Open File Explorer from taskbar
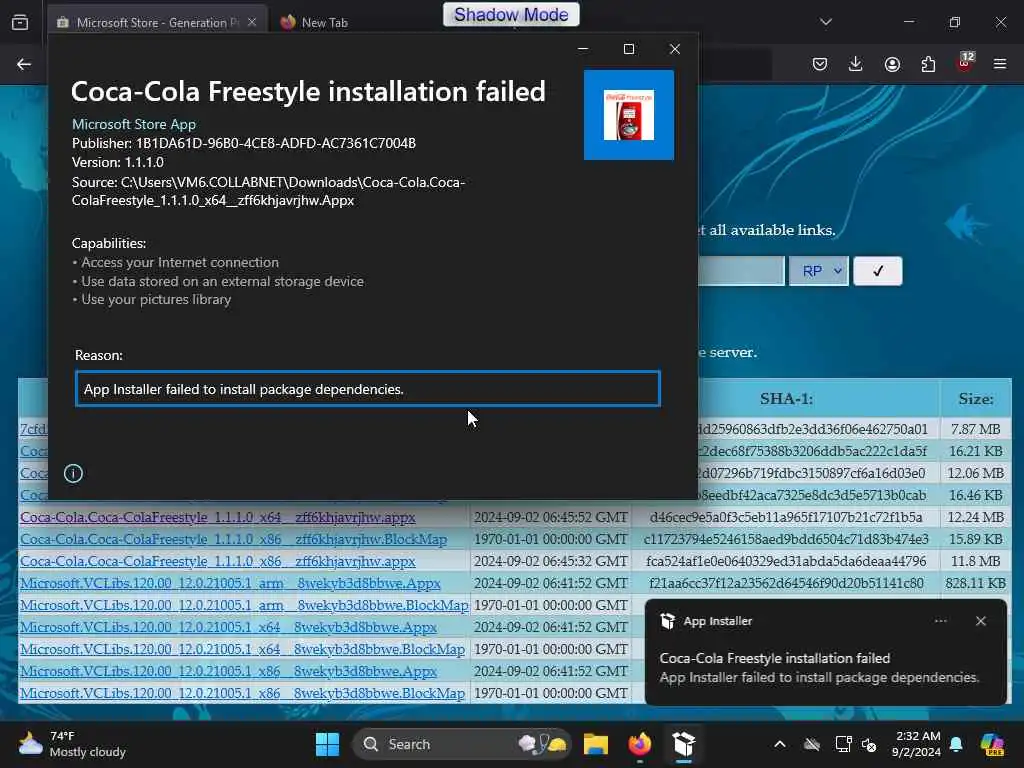This screenshot has width=1024, height=768. 596,744
